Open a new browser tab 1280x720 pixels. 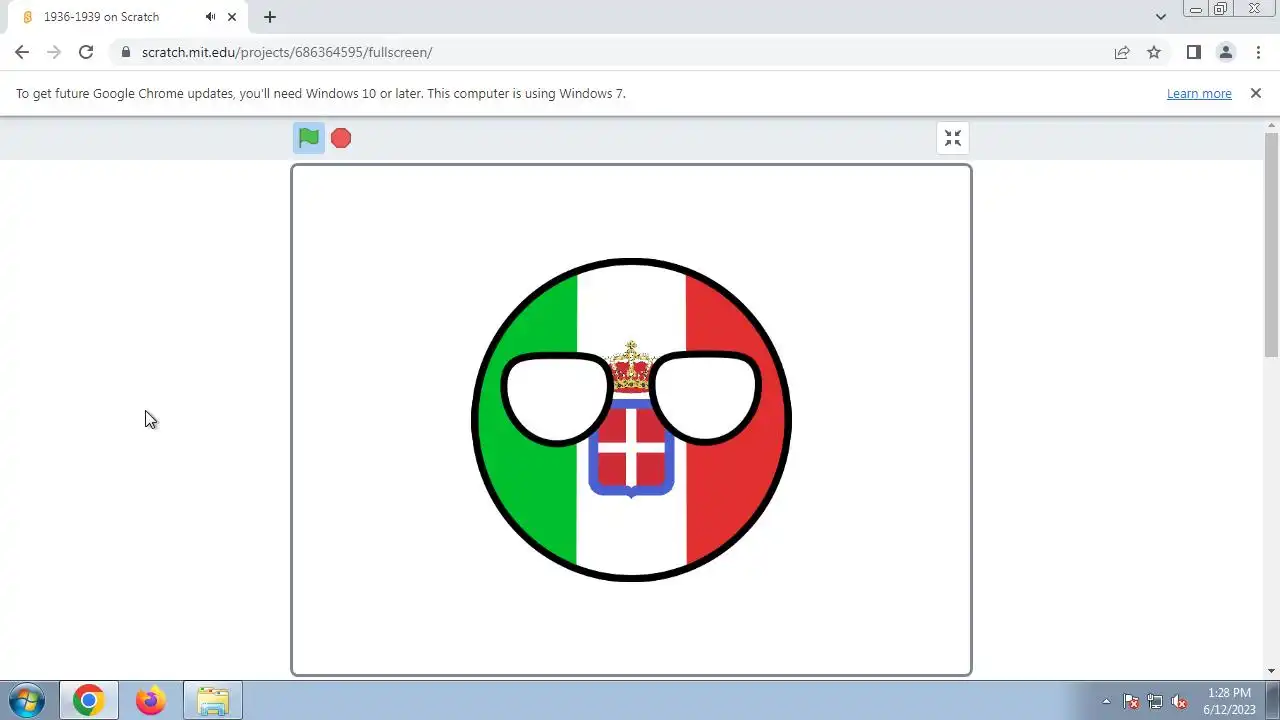(270, 17)
